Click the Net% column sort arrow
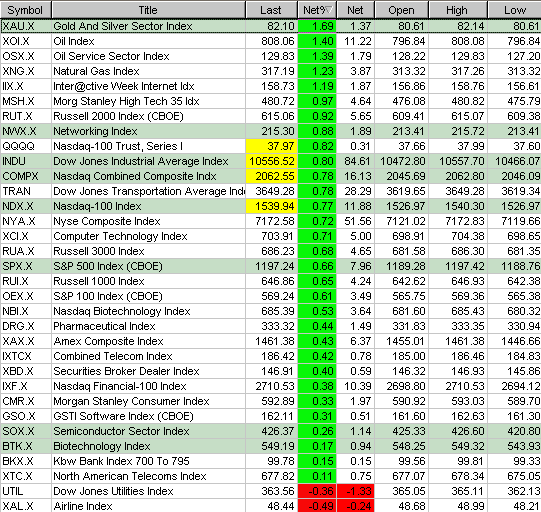This screenshot has width=541, height=512. pos(329,10)
